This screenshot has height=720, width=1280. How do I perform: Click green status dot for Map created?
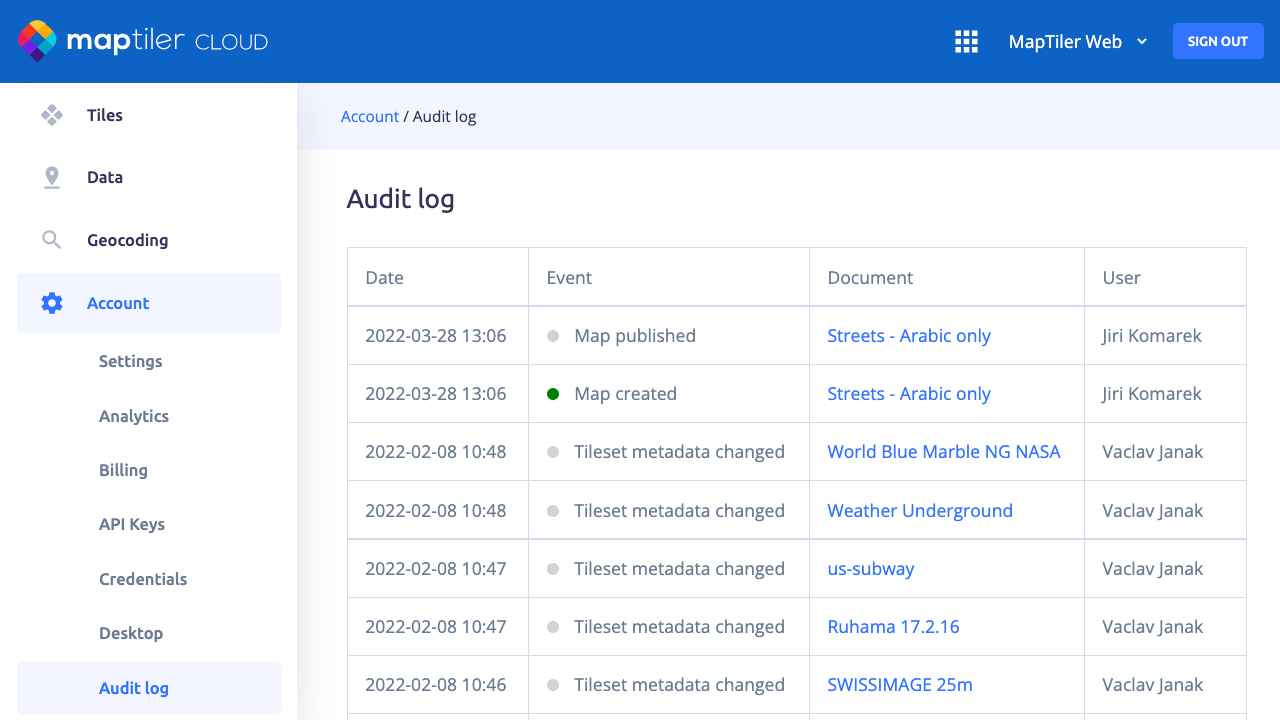tap(553, 394)
